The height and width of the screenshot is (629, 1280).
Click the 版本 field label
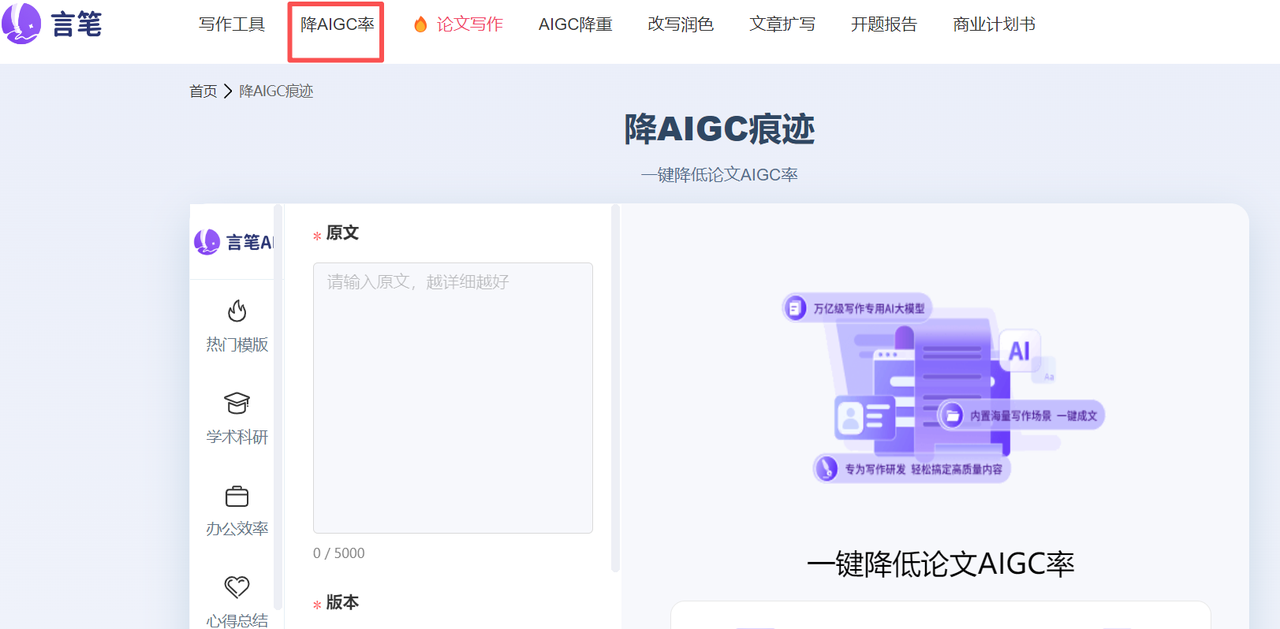[342, 602]
